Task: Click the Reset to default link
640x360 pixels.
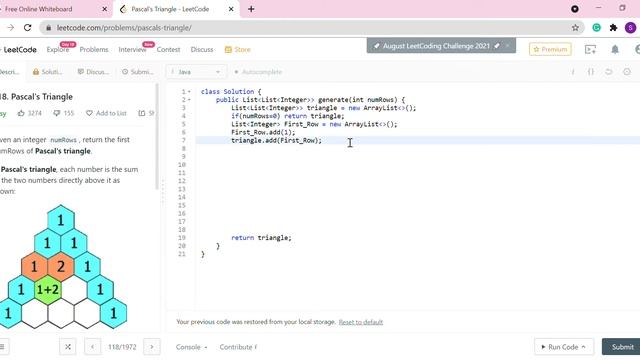Action: click(x=361, y=322)
